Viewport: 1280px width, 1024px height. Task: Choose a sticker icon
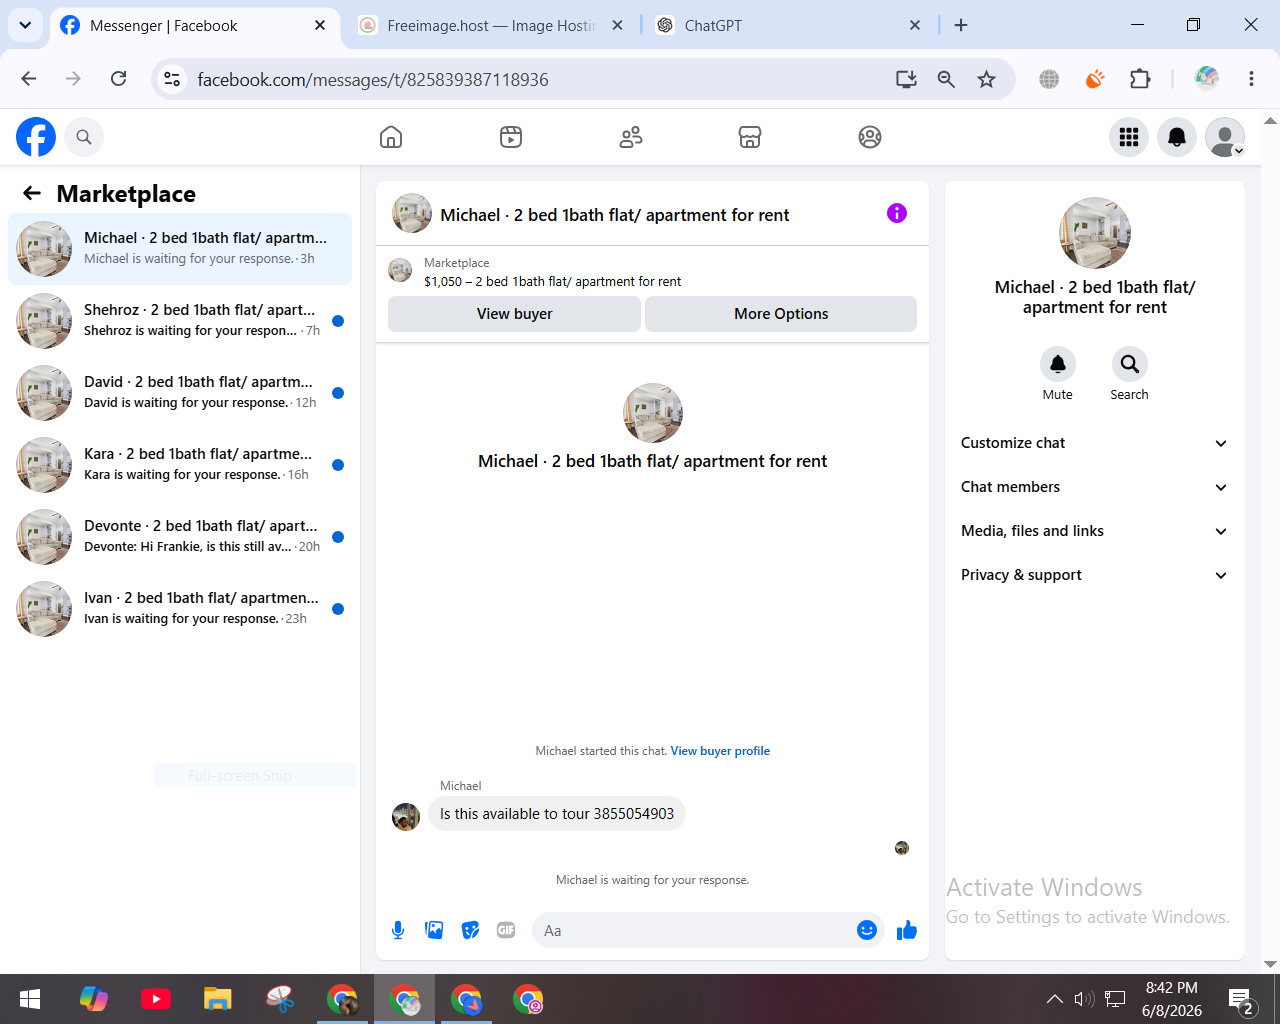(470, 931)
